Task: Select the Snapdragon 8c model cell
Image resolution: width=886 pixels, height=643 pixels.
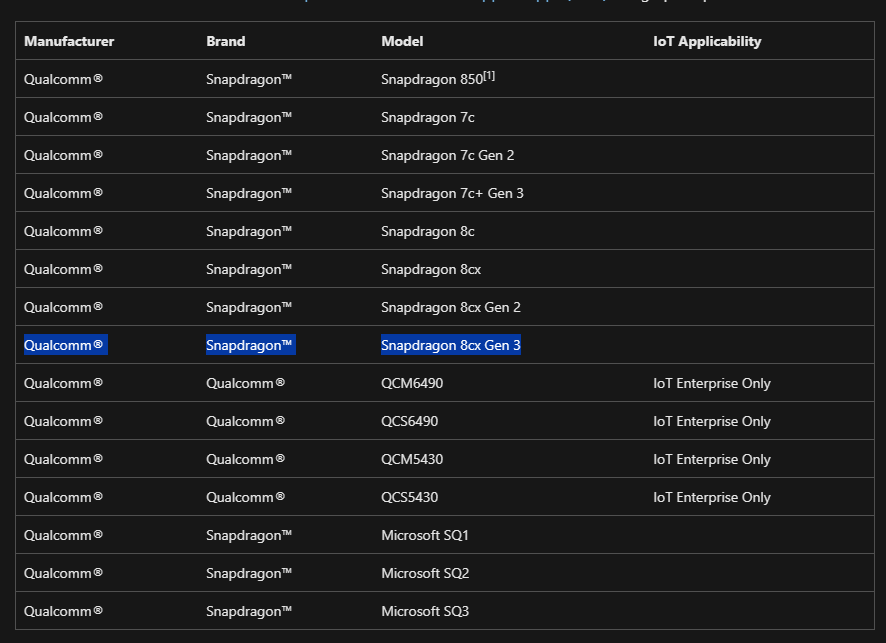Action: coord(428,231)
